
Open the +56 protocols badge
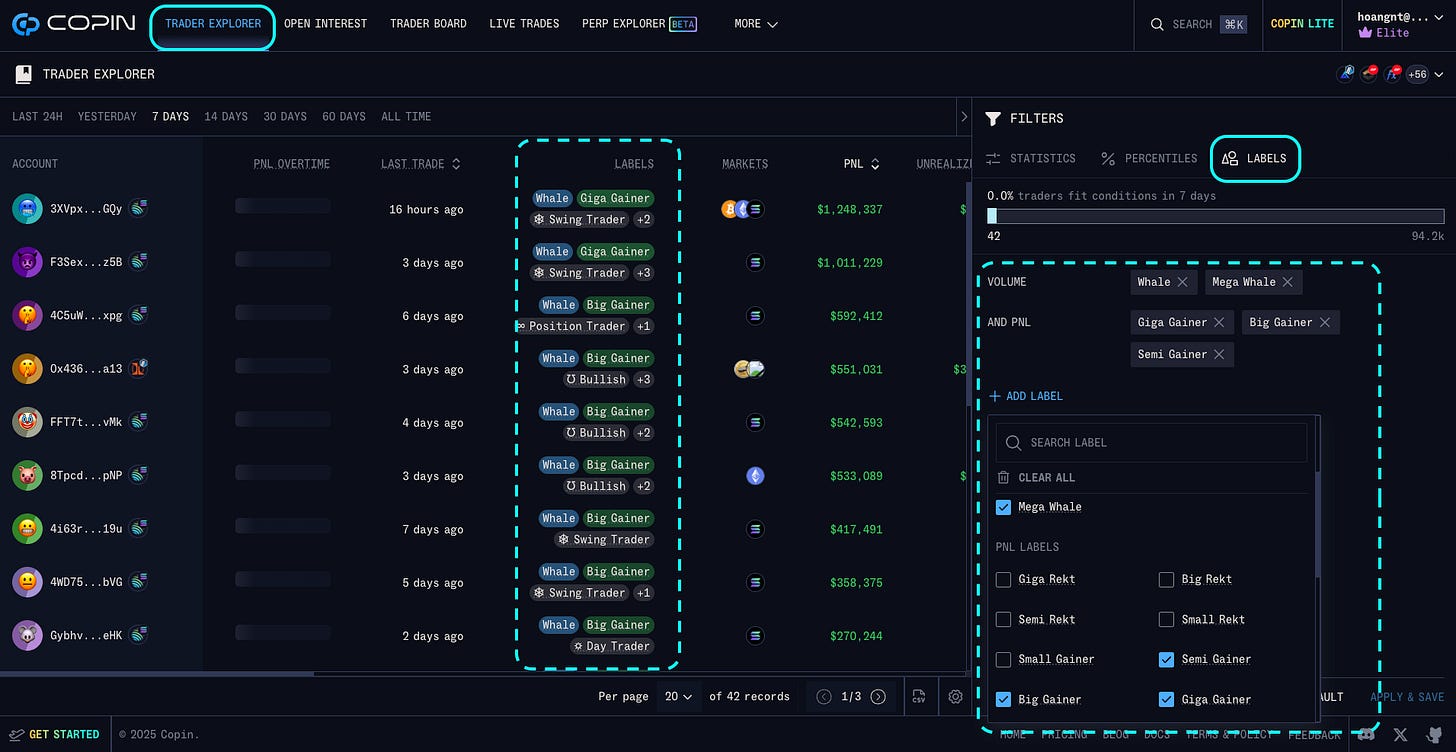pos(1417,74)
